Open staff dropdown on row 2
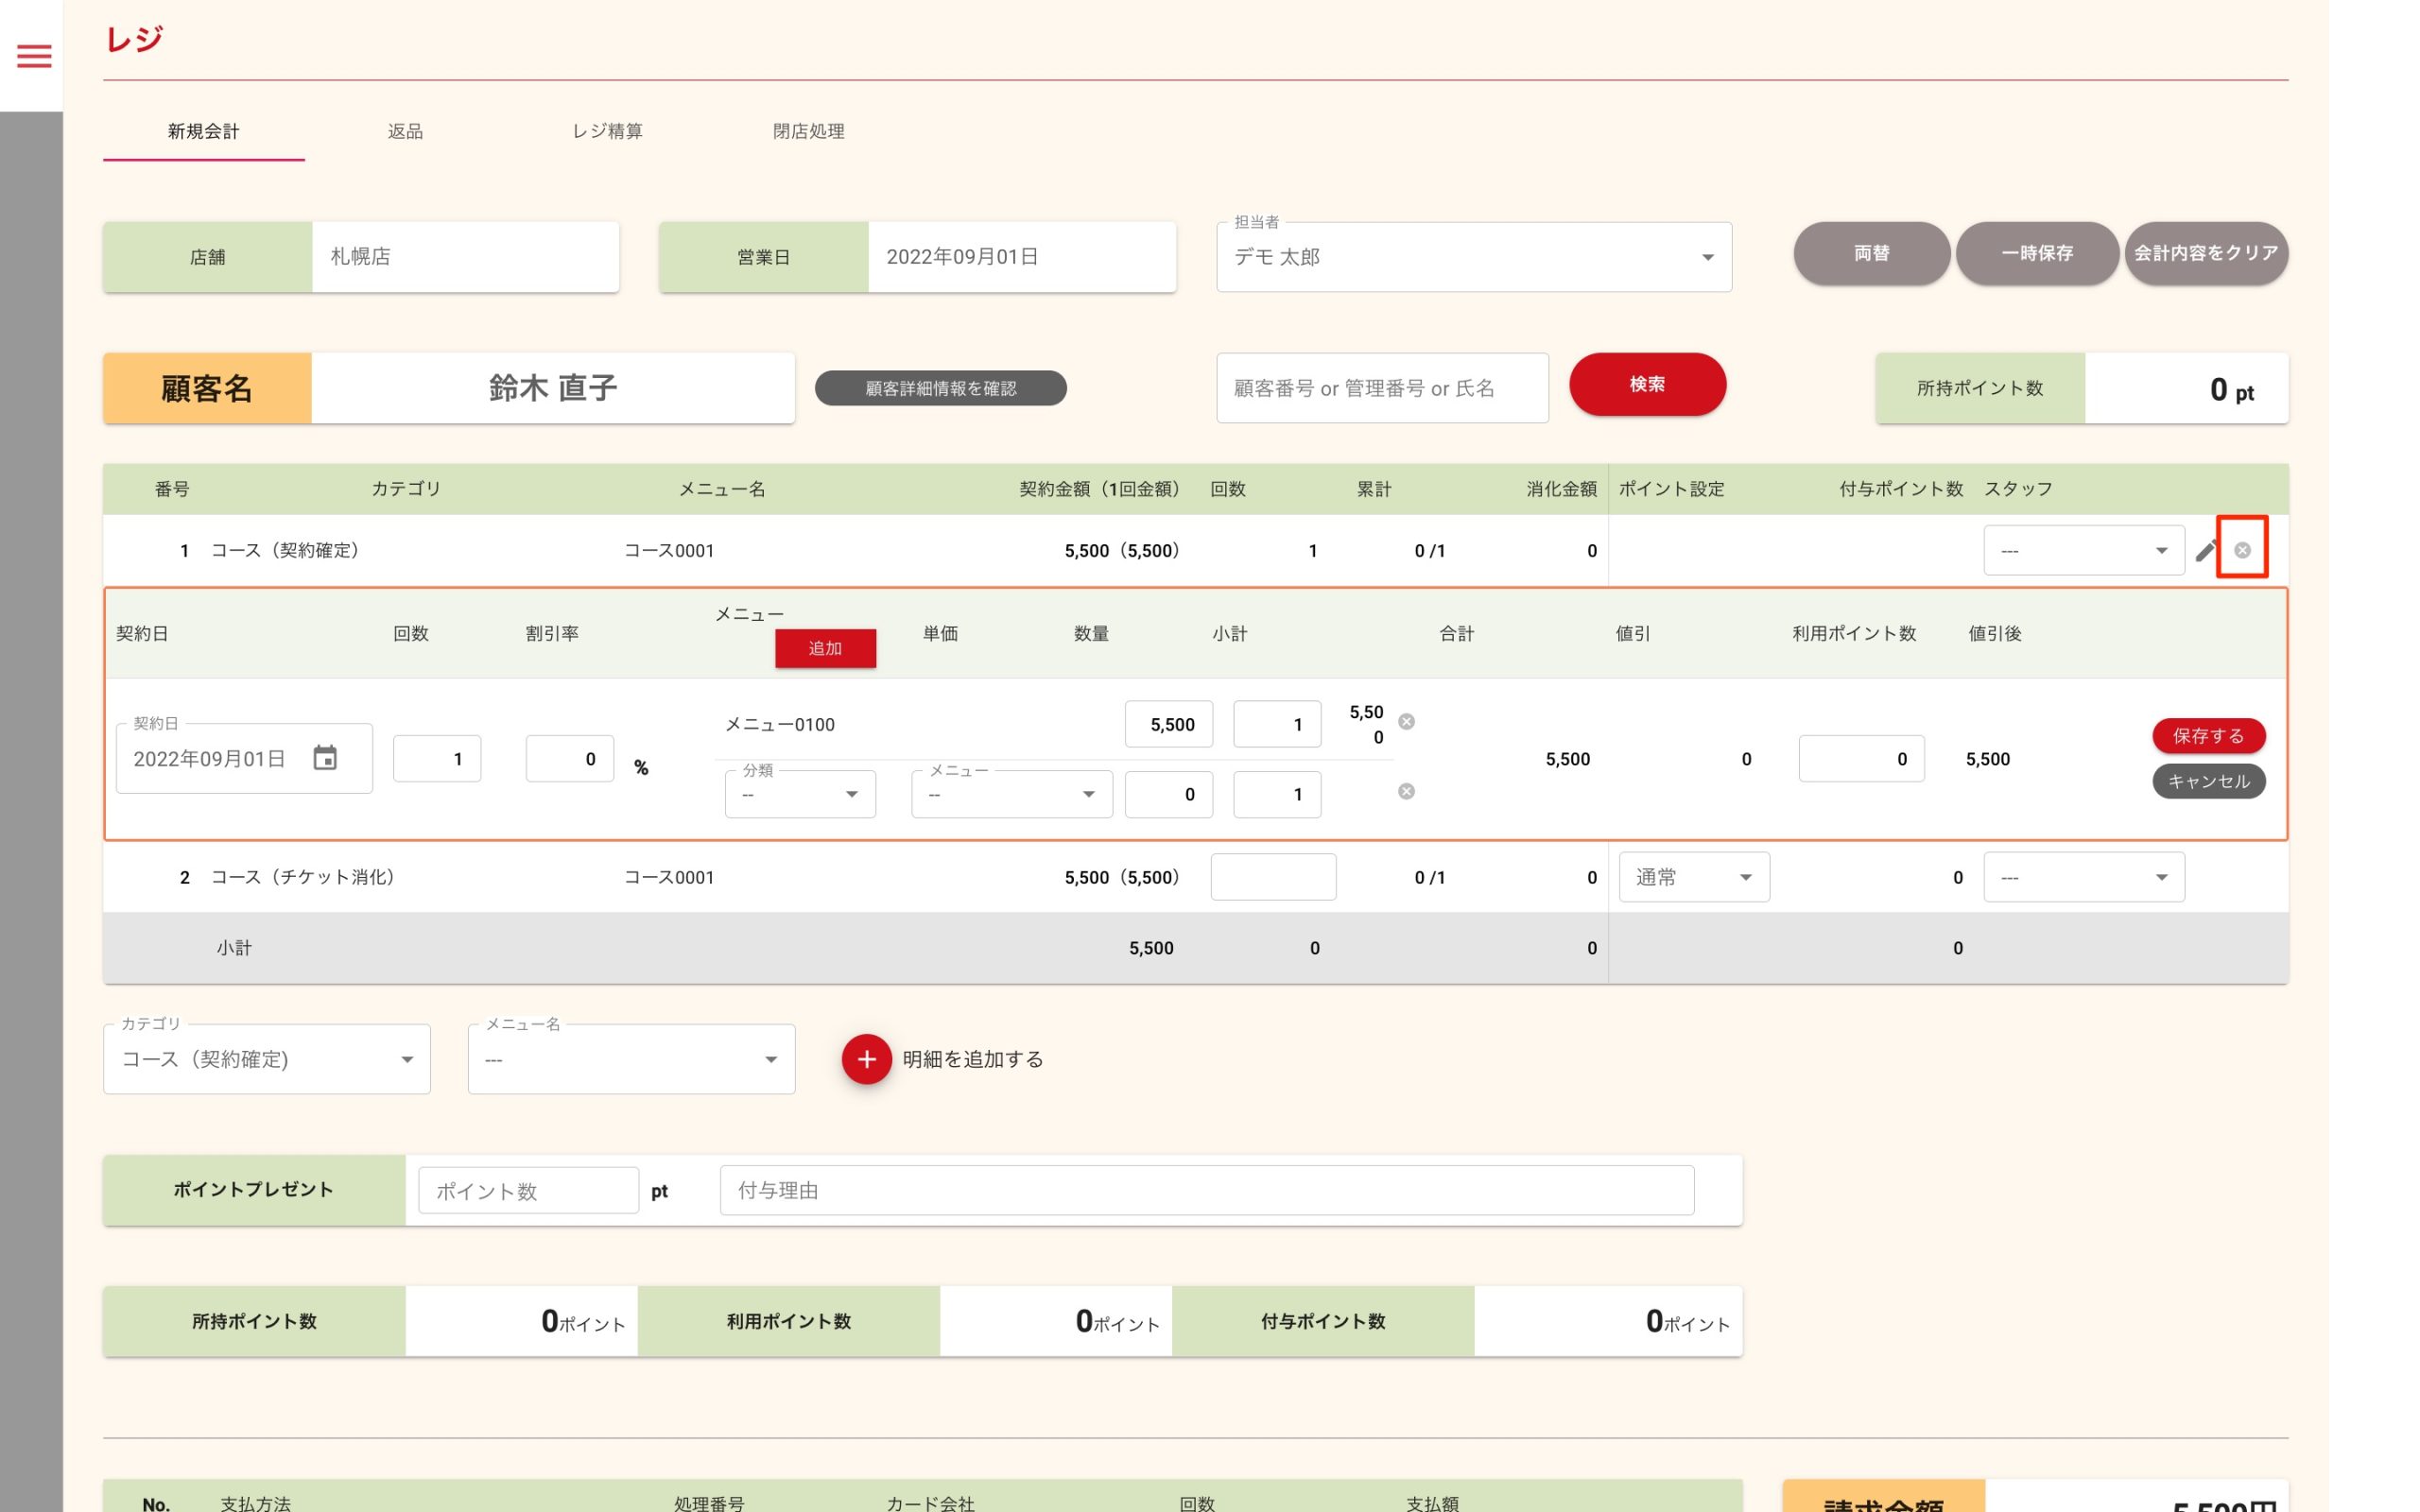2420x1512 pixels. pos(2083,877)
